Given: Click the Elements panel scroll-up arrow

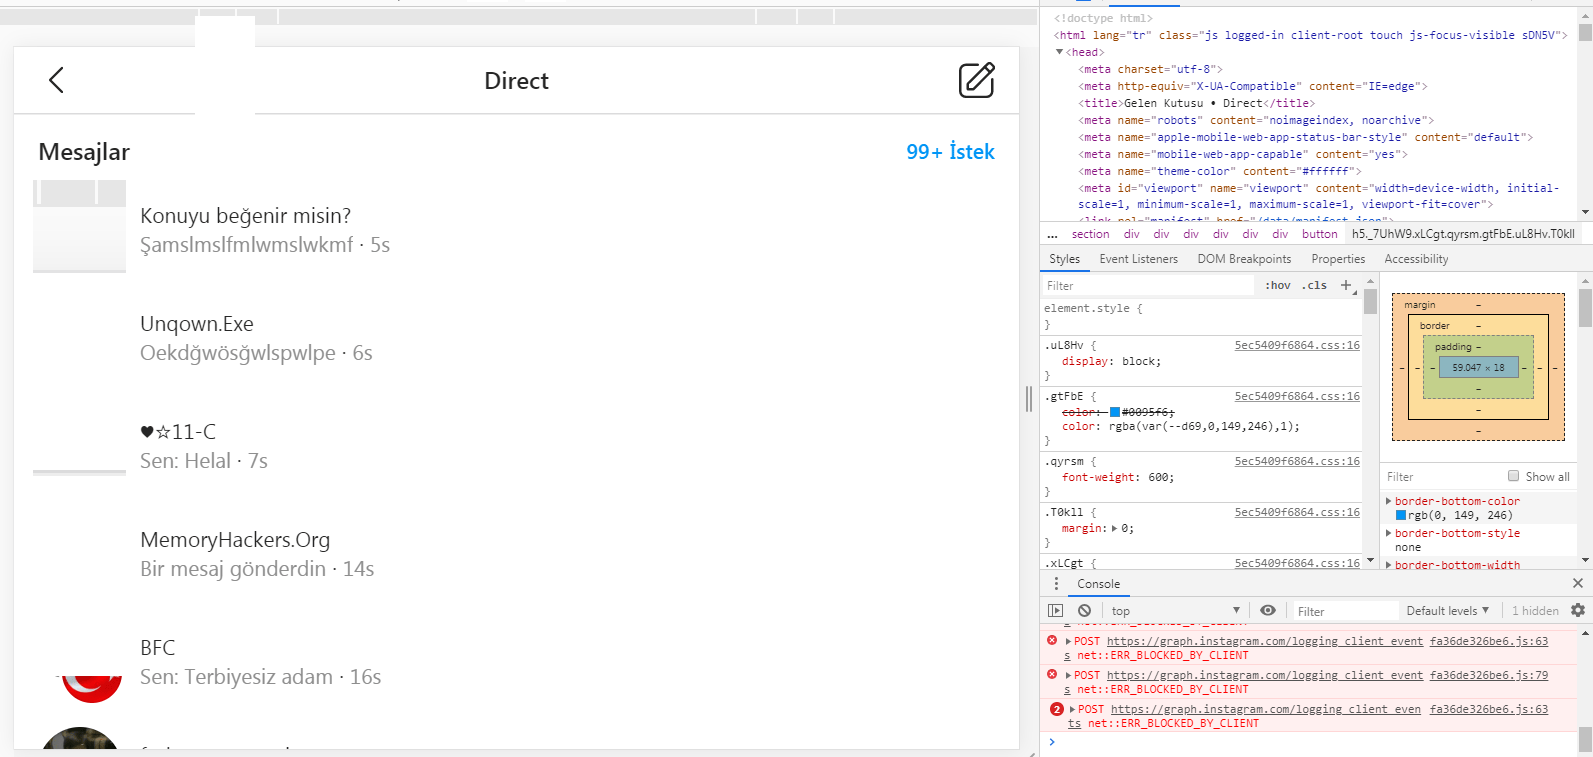Looking at the screenshot, I should pyautogui.click(x=1585, y=15).
